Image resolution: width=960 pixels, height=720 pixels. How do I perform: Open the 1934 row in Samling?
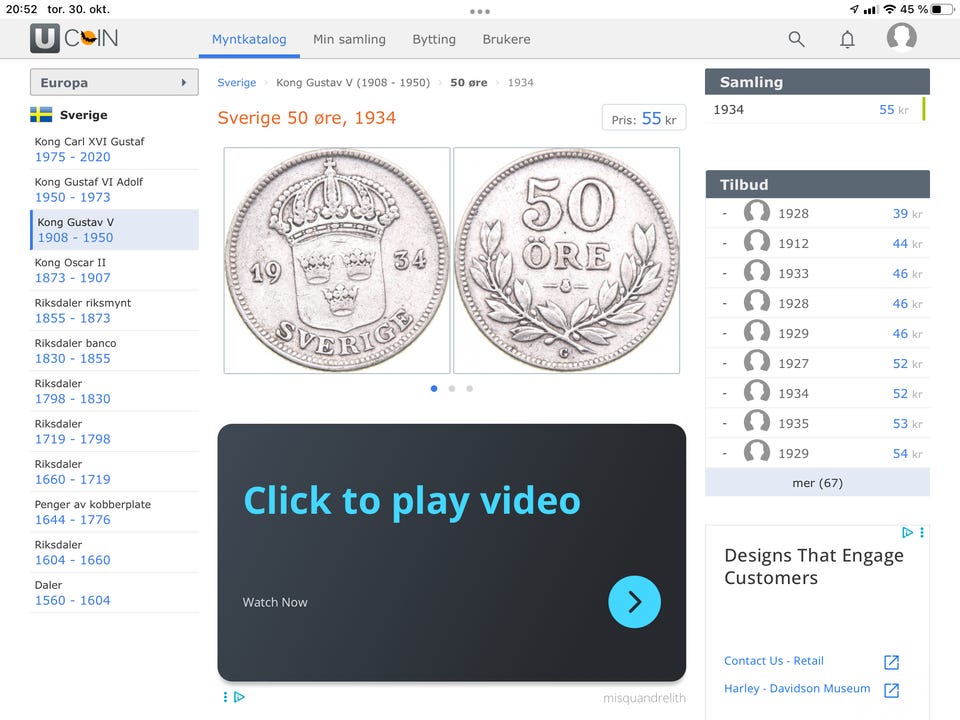point(817,110)
